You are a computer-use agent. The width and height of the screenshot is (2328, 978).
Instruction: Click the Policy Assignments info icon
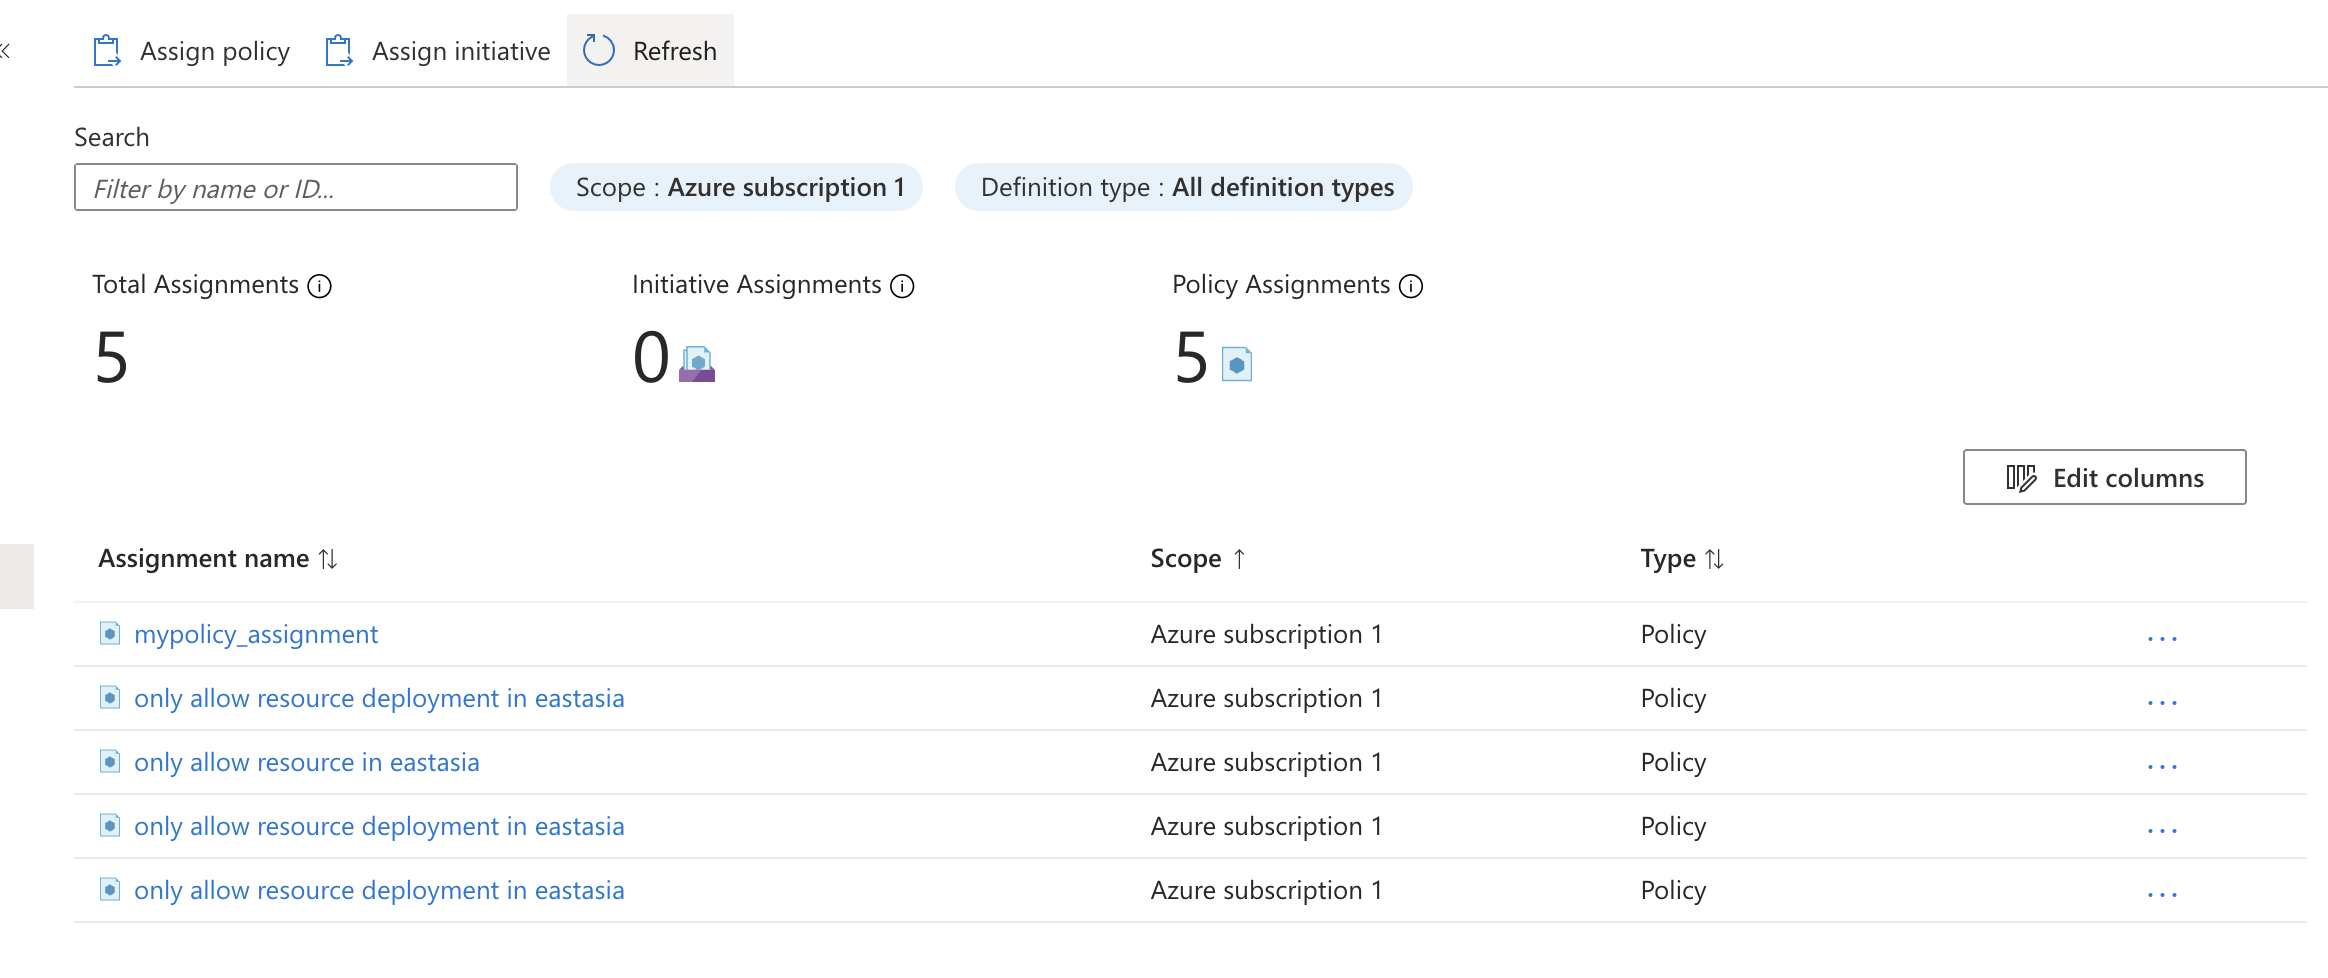tap(1411, 287)
